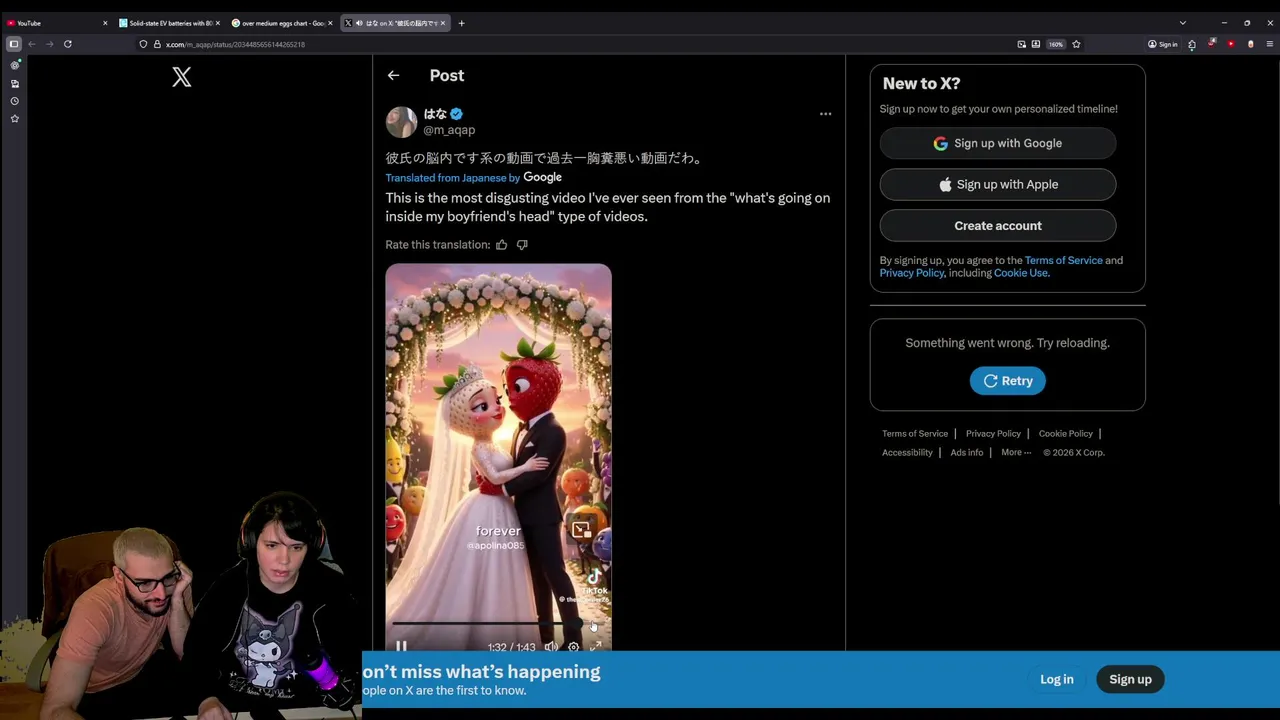Click browser Sign in account button

[x=1163, y=44]
